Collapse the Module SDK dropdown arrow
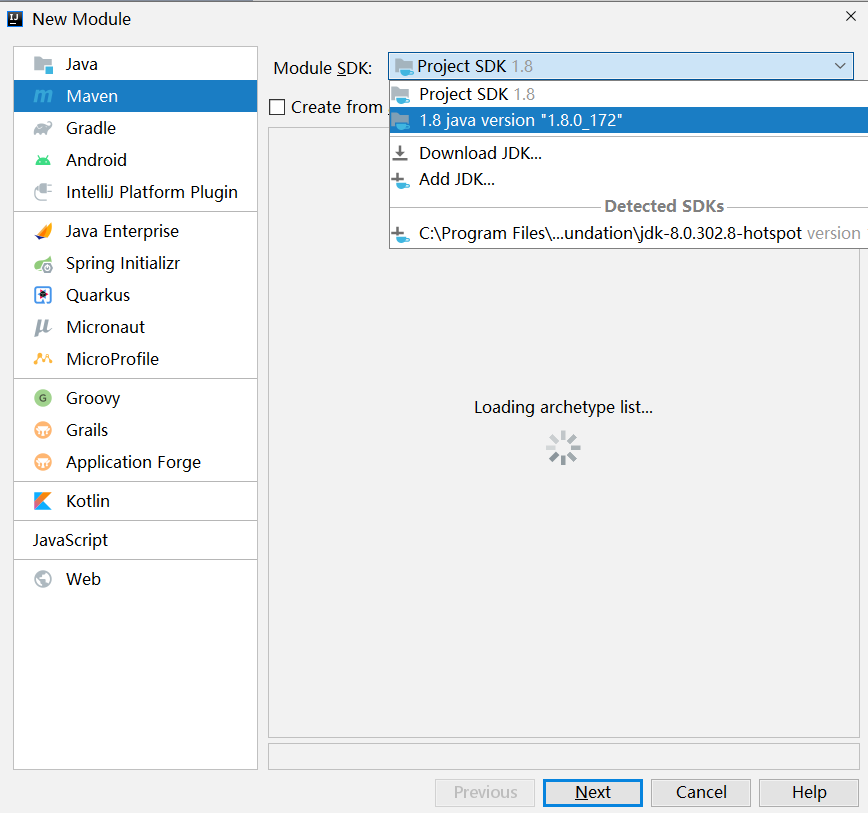 (x=840, y=66)
